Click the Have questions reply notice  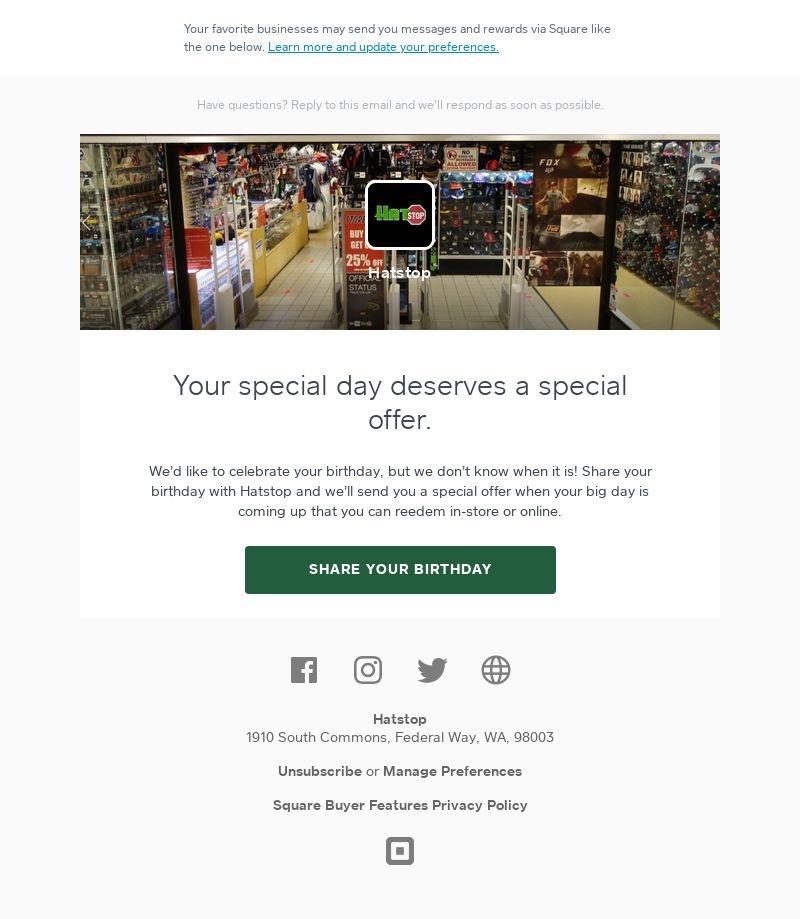[400, 105]
